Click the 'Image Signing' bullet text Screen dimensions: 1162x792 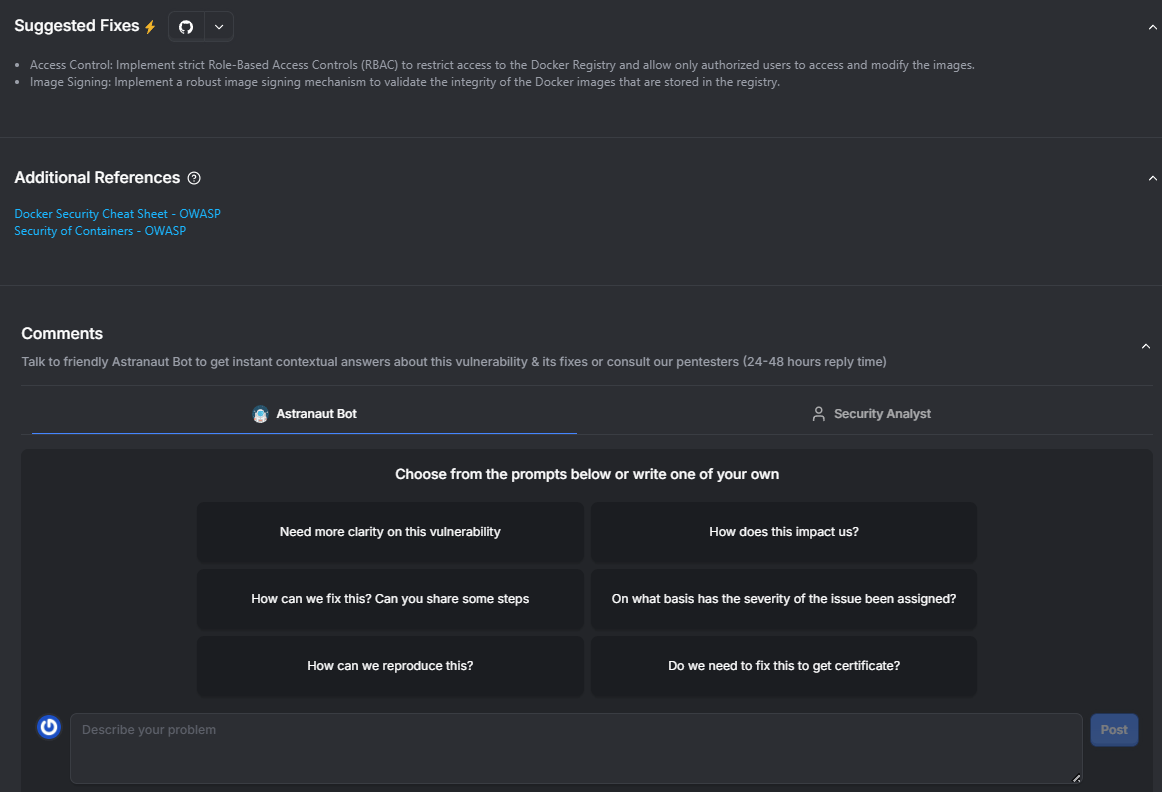coord(405,82)
